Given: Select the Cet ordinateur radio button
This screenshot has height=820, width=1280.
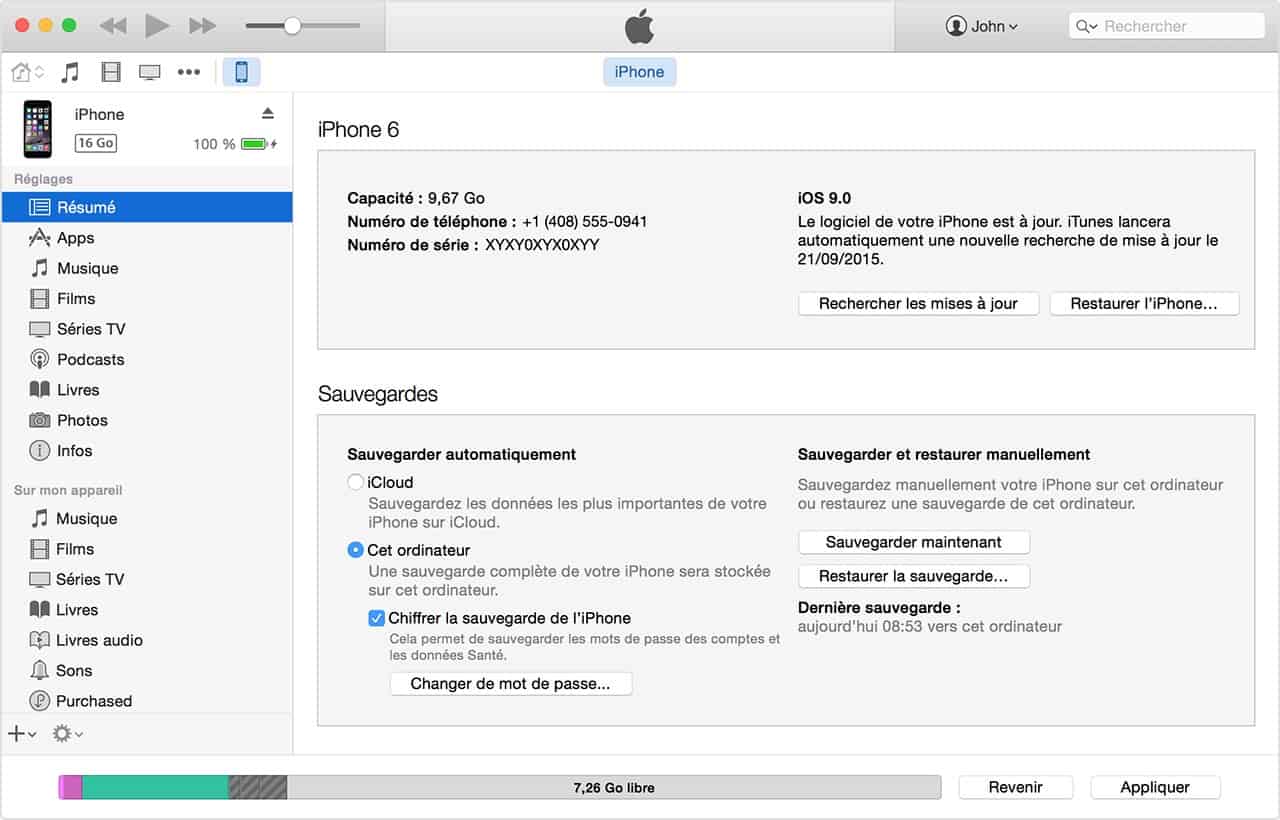Looking at the screenshot, I should click(355, 550).
